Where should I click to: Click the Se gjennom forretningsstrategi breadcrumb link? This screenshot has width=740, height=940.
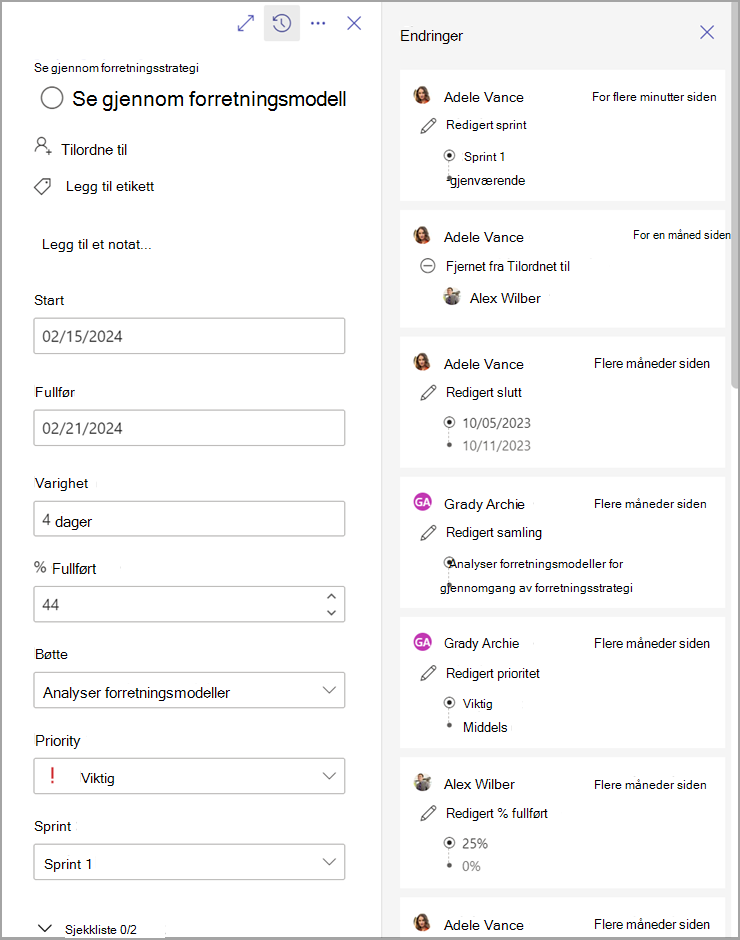pyautogui.click(x=116, y=68)
